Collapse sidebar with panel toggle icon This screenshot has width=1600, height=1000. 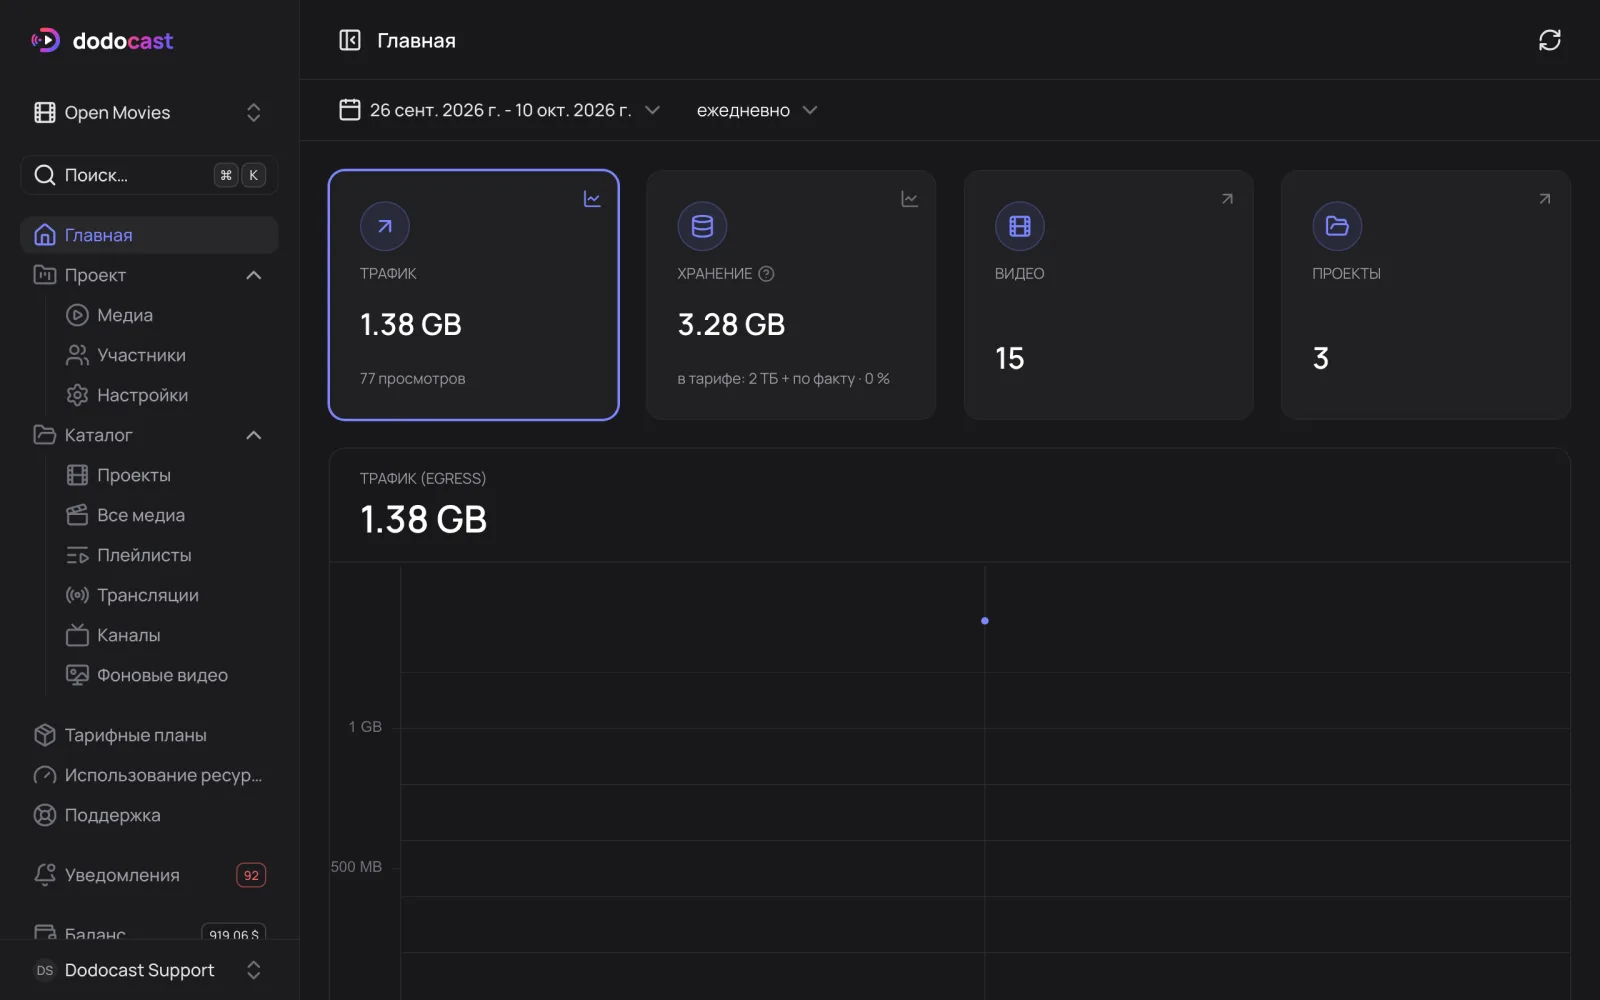(x=350, y=40)
